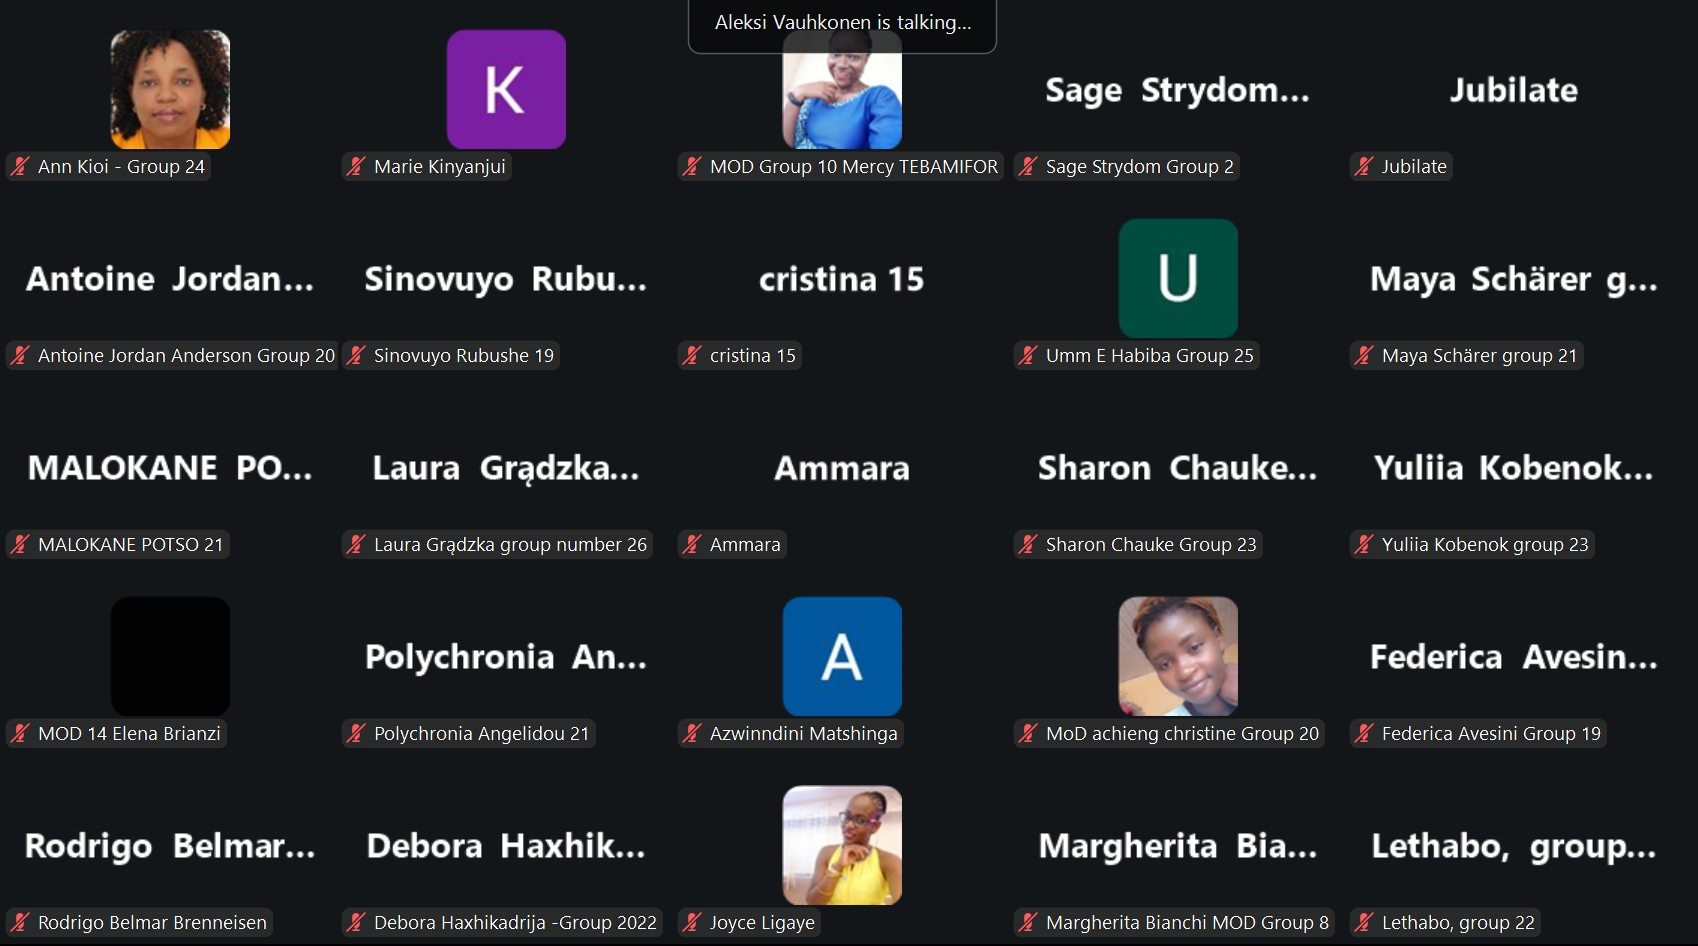Image resolution: width=1698 pixels, height=946 pixels.
Task: Click muted mic icon for Umm E Habiba
Action: coord(1028,355)
